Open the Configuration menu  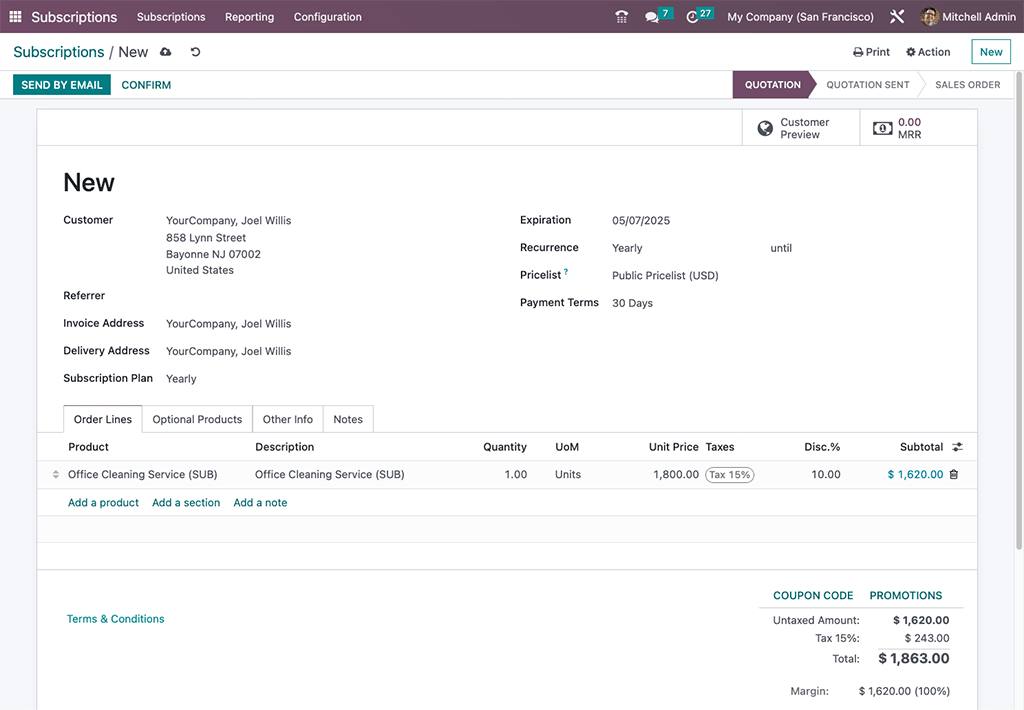coord(326,17)
